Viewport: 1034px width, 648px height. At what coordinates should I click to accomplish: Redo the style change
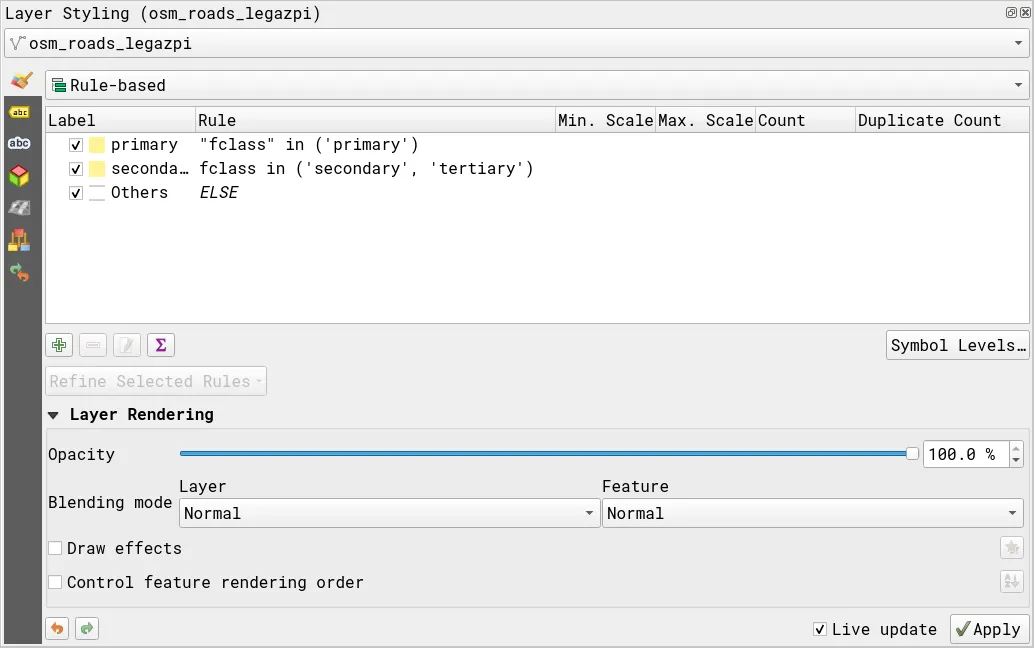[x=86, y=628]
